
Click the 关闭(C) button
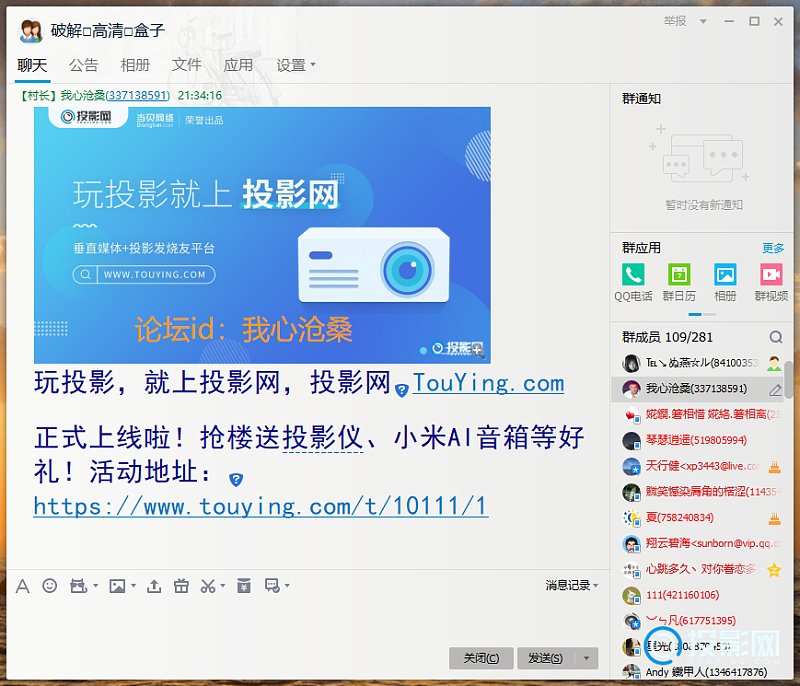[481, 658]
